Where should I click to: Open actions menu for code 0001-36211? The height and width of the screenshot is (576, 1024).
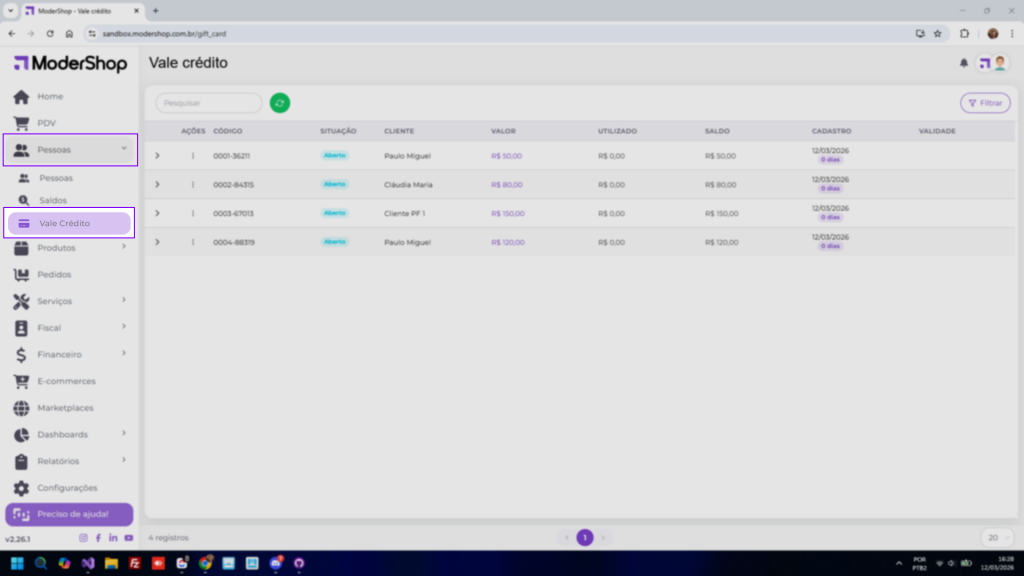pyautogui.click(x=193, y=156)
